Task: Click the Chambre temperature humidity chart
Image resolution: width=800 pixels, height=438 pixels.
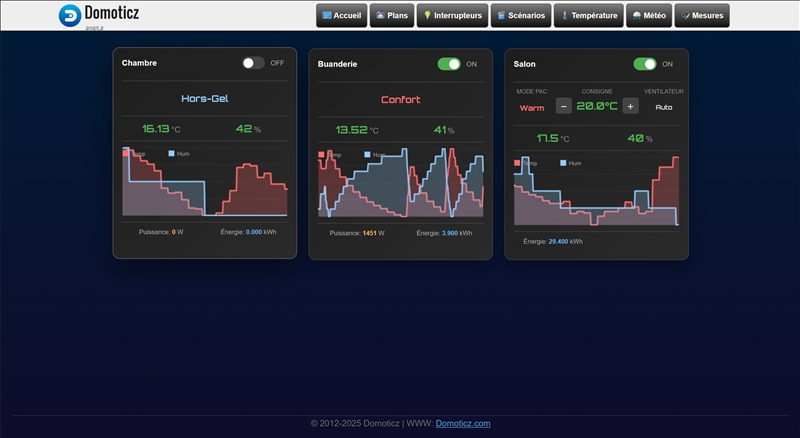Action: (205, 181)
